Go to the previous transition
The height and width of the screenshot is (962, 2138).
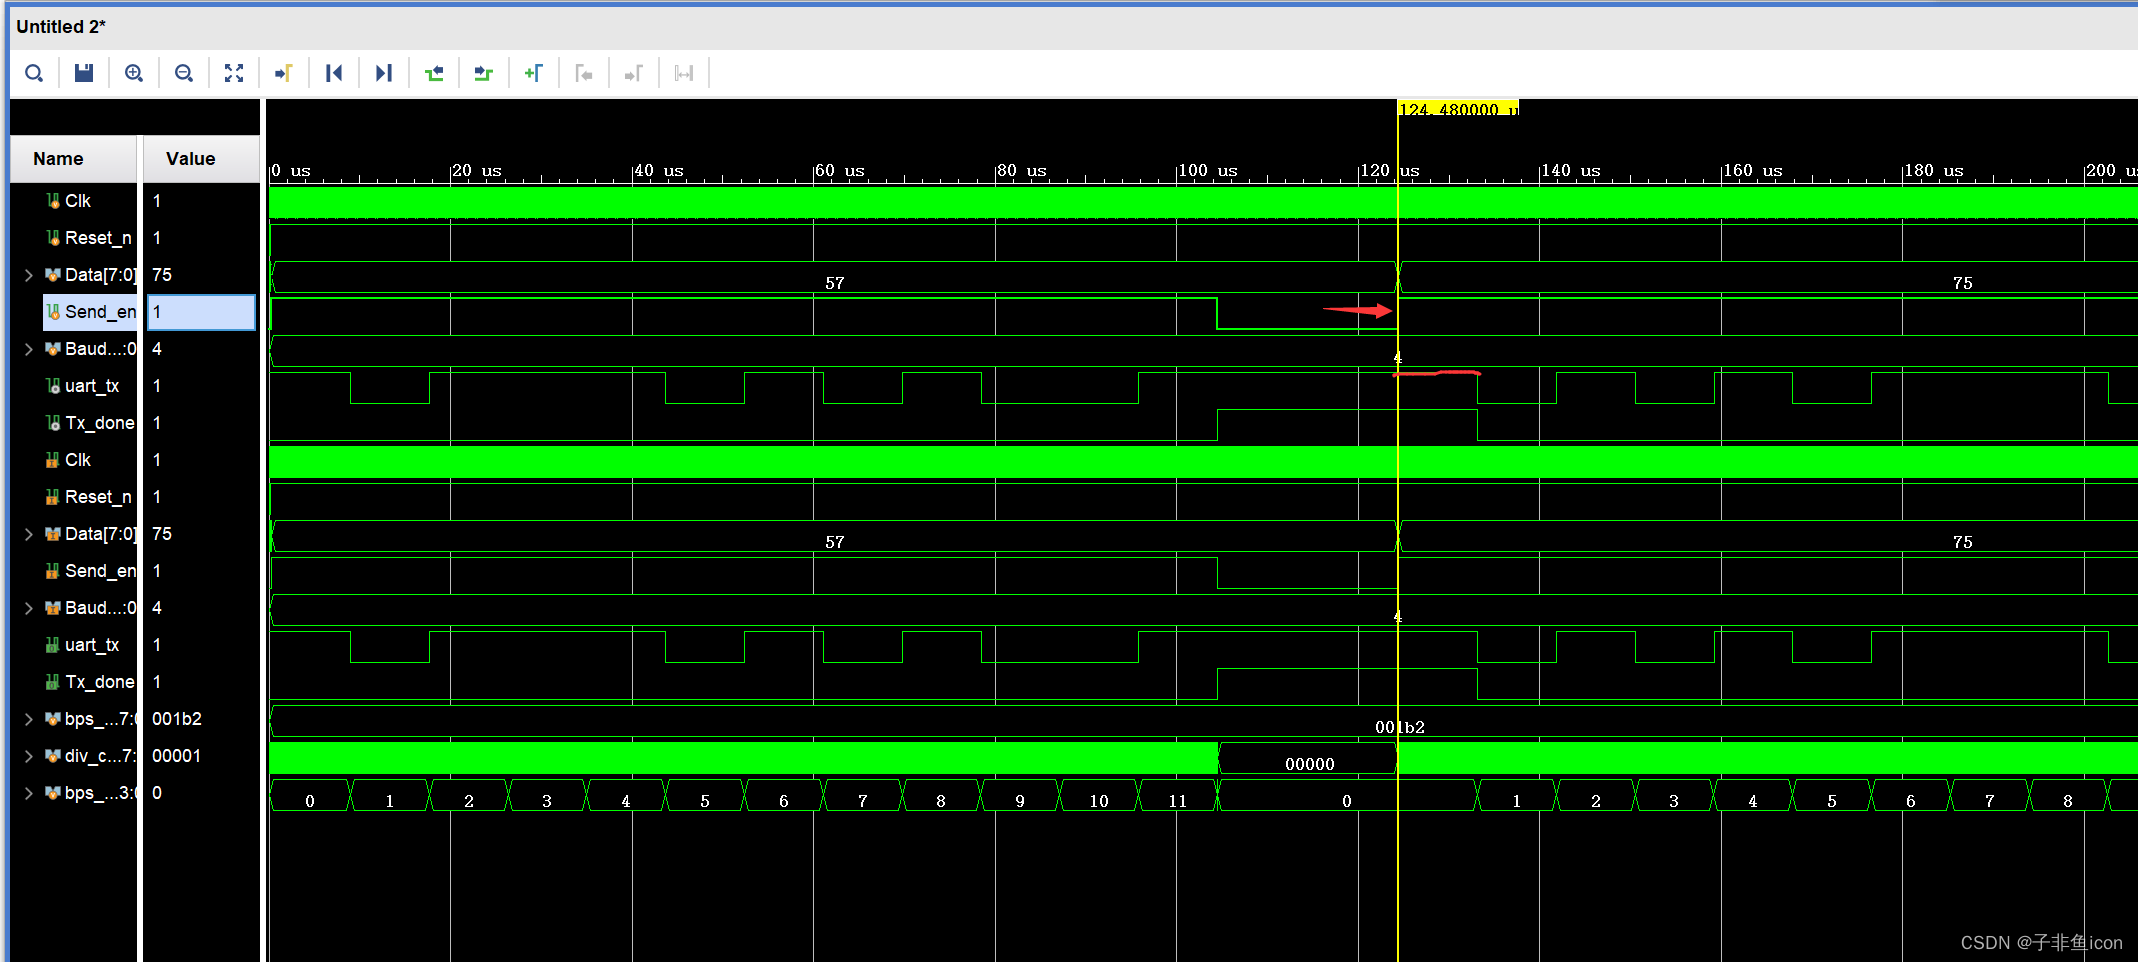point(434,73)
